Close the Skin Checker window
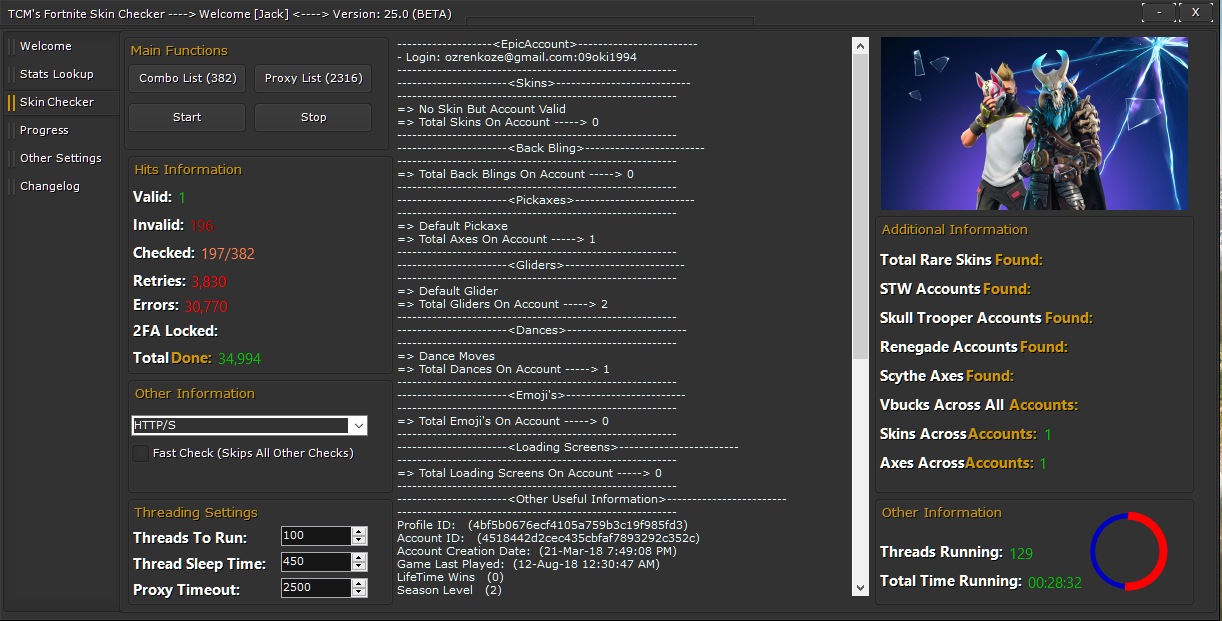This screenshot has width=1222, height=621. tap(1195, 12)
